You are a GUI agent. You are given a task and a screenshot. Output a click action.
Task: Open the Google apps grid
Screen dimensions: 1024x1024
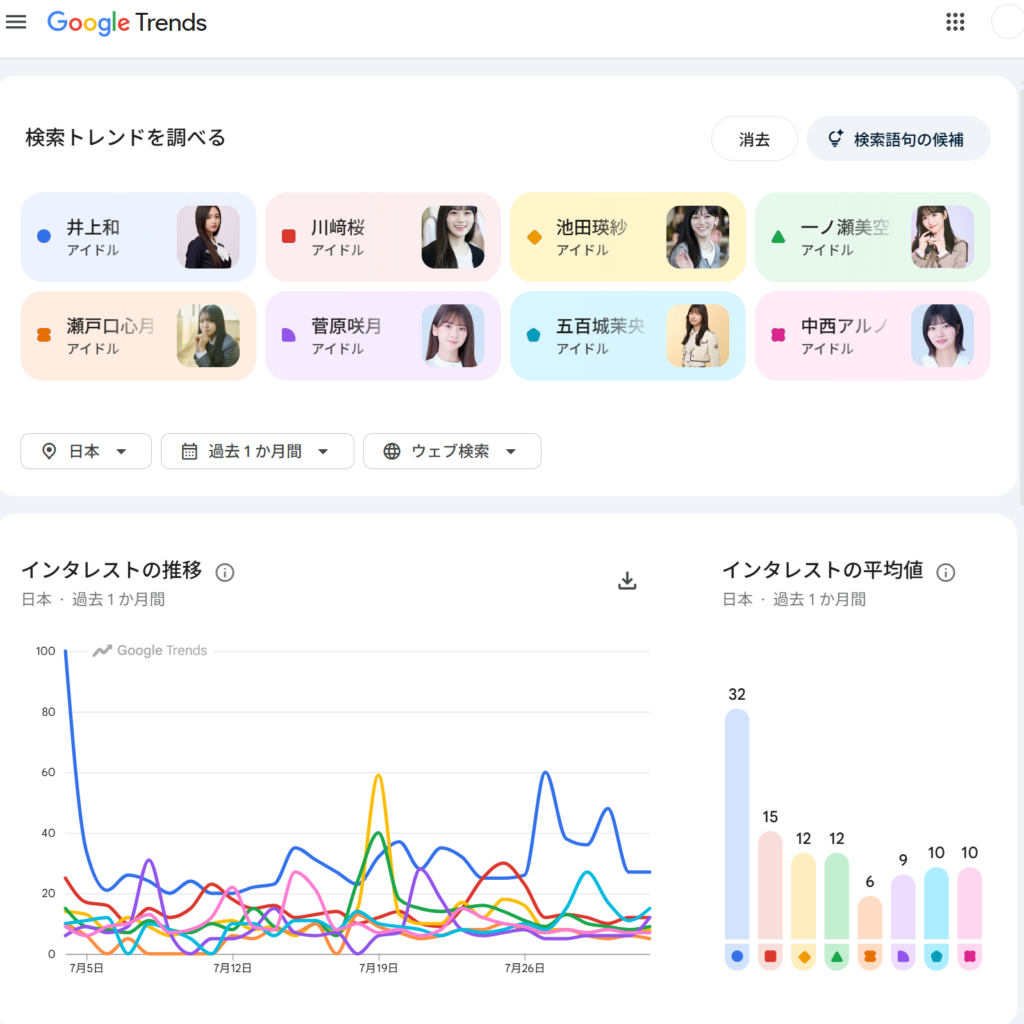pyautogui.click(x=955, y=22)
